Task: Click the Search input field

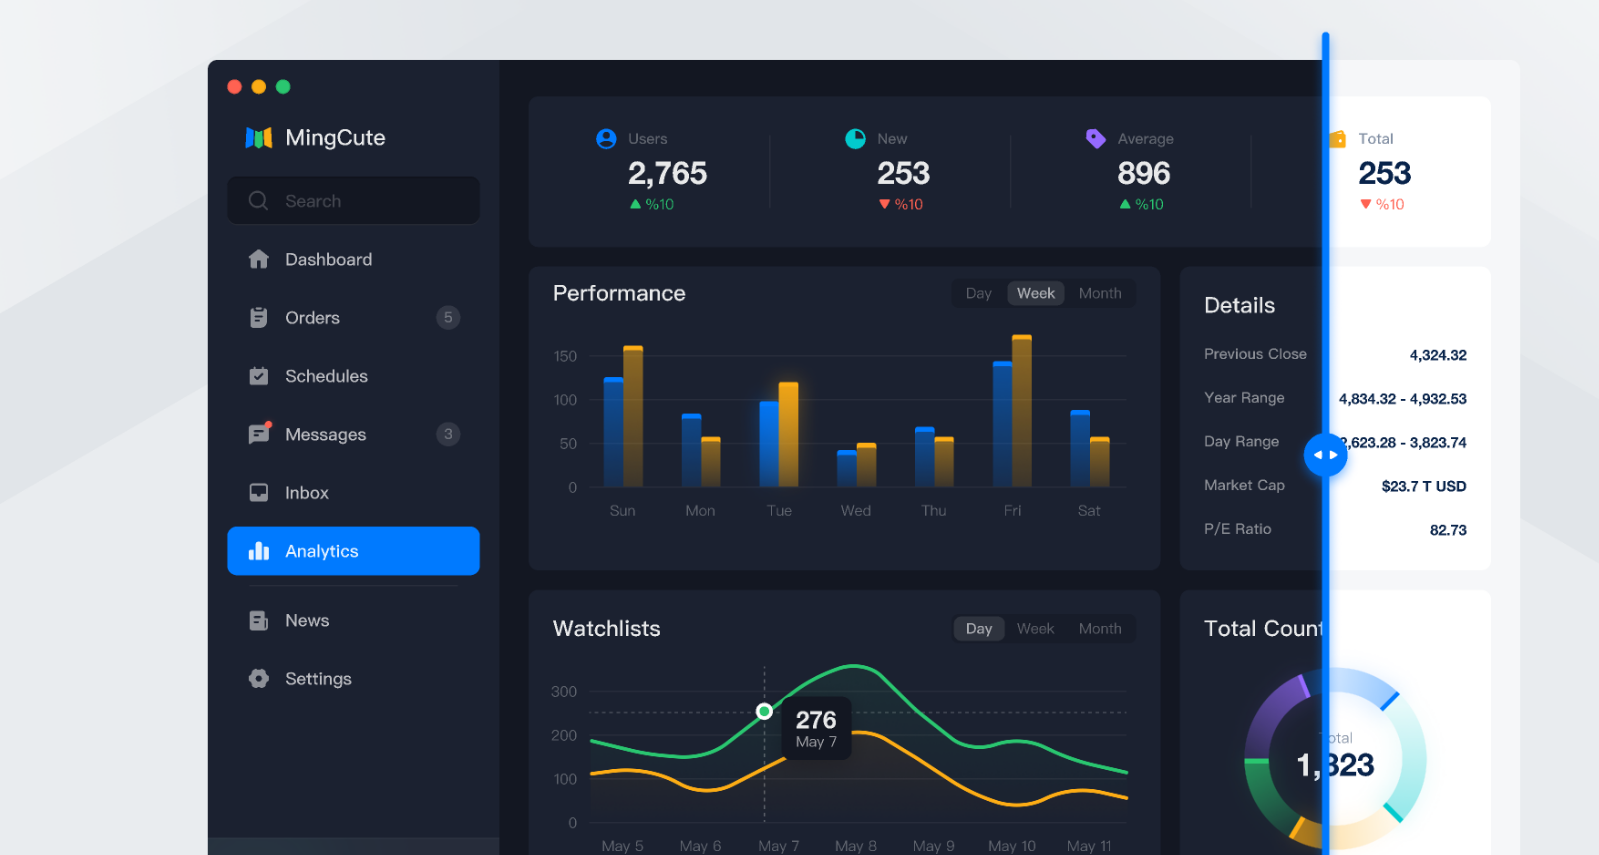Action: coord(353,201)
